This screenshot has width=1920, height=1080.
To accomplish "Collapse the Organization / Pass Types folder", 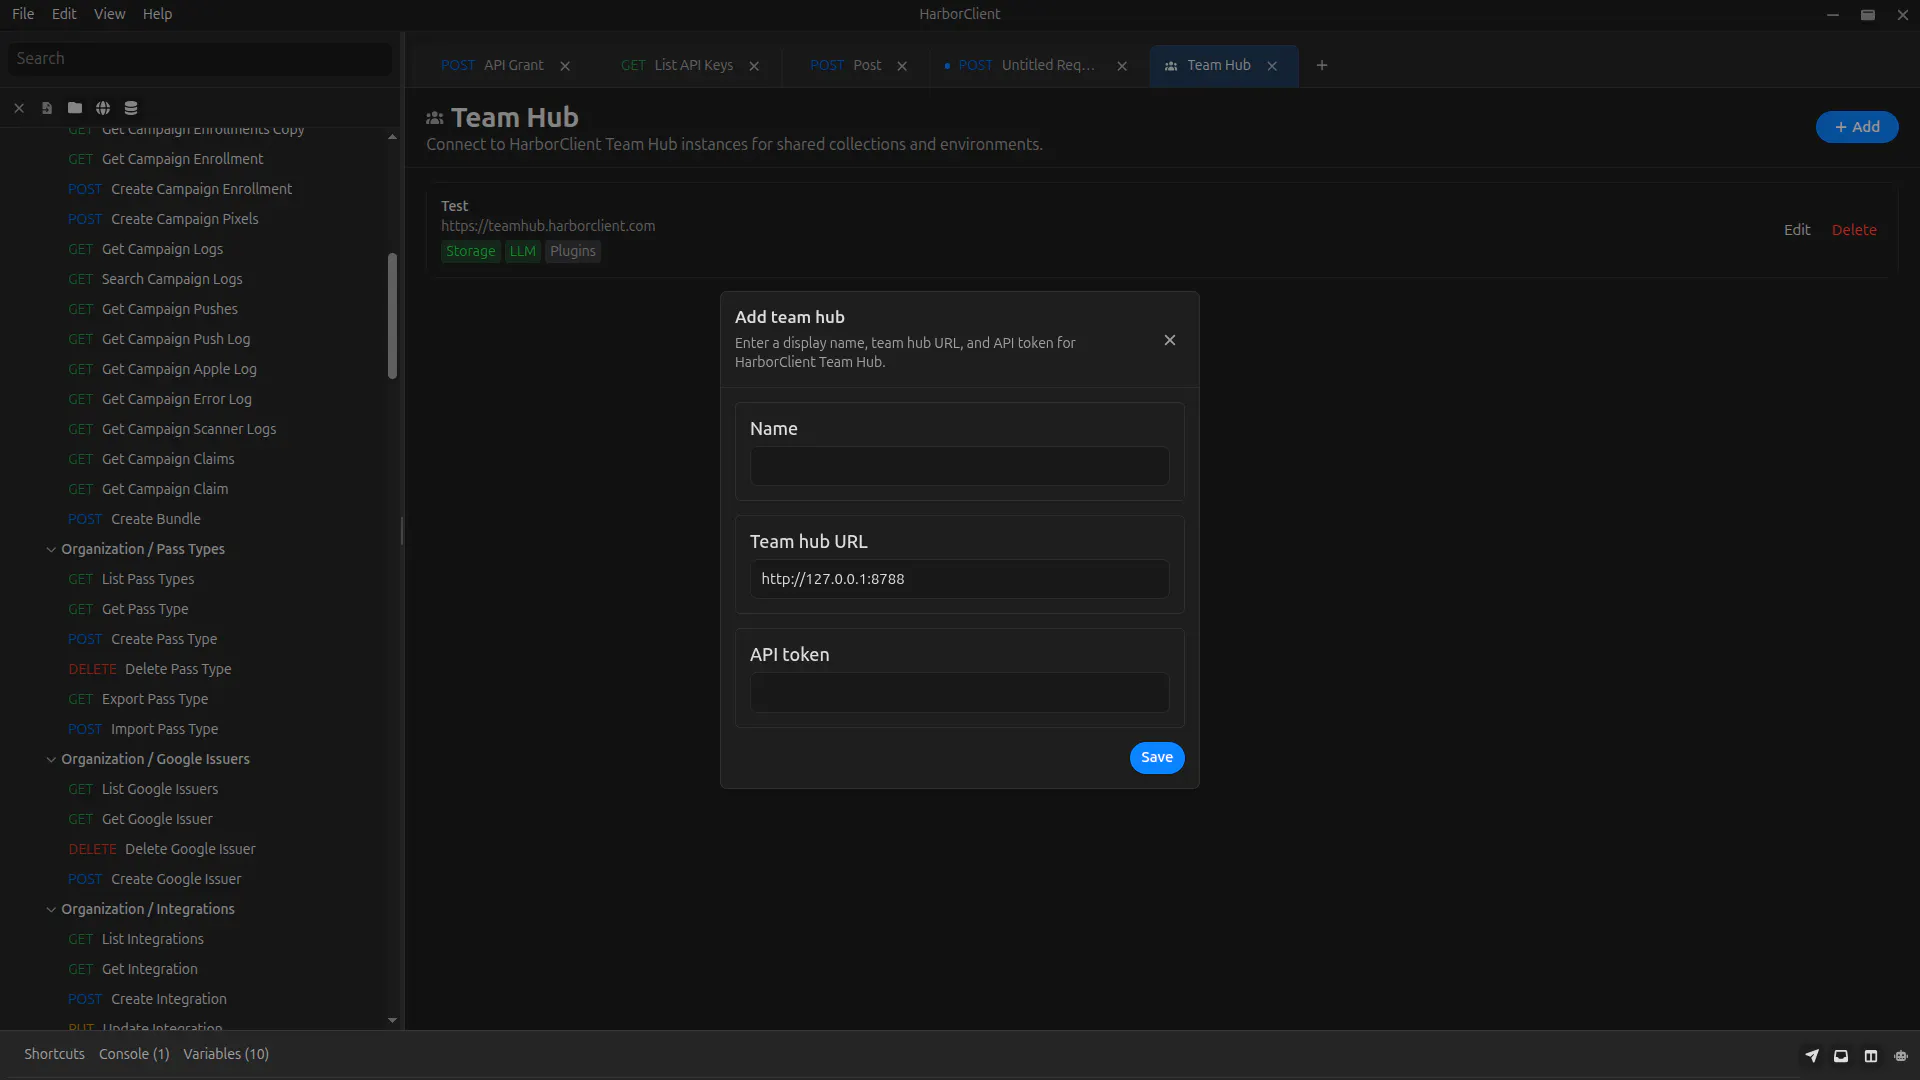I will [51, 549].
